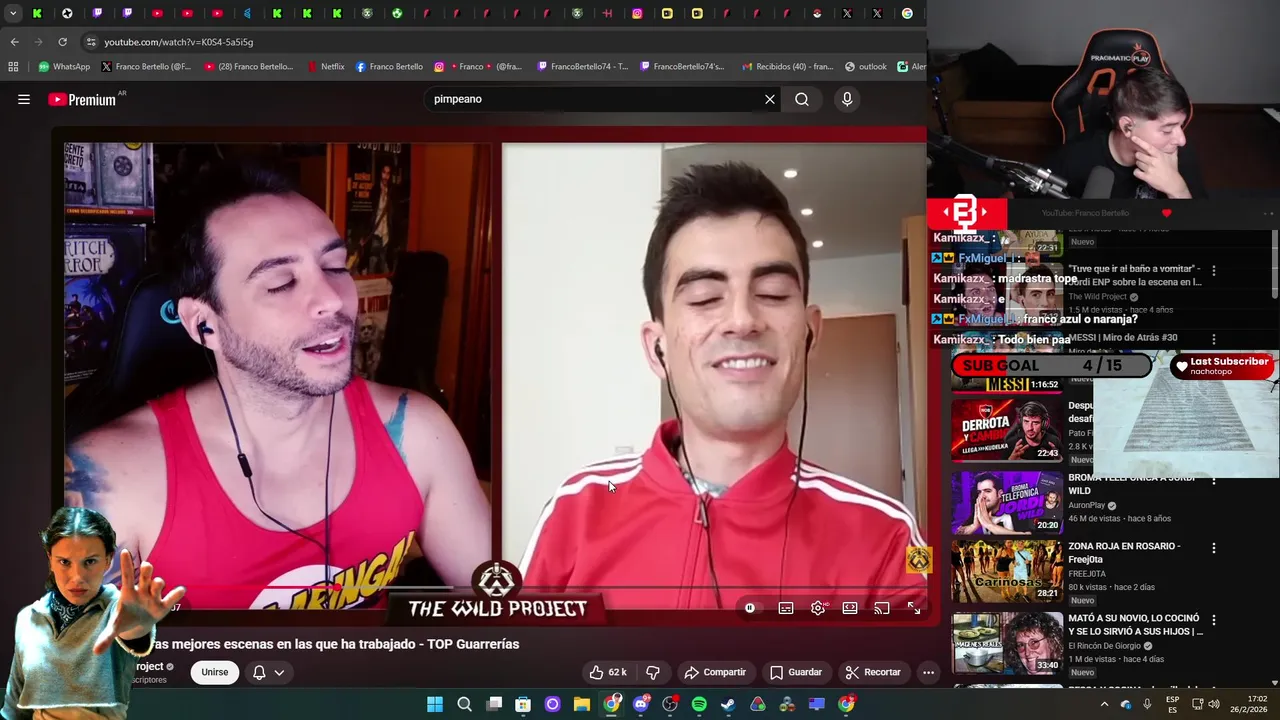Open Windows taskbar search
1280x720 pixels.
464,704
